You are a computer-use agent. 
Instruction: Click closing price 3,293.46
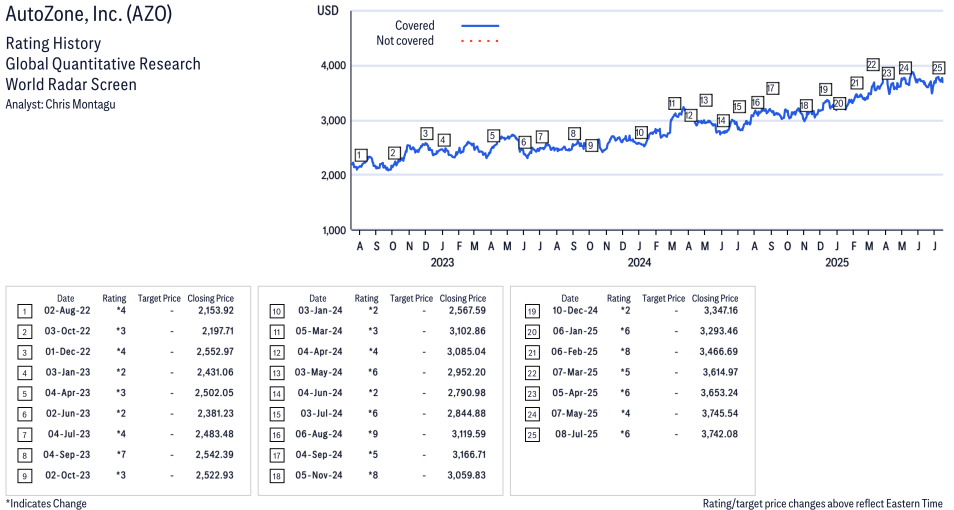pyautogui.click(x=719, y=331)
